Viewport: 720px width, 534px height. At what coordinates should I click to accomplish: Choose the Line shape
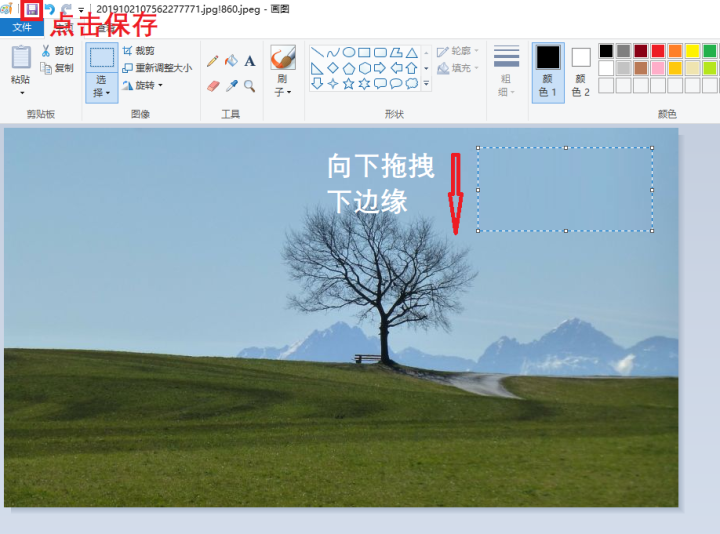[x=317, y=52]
